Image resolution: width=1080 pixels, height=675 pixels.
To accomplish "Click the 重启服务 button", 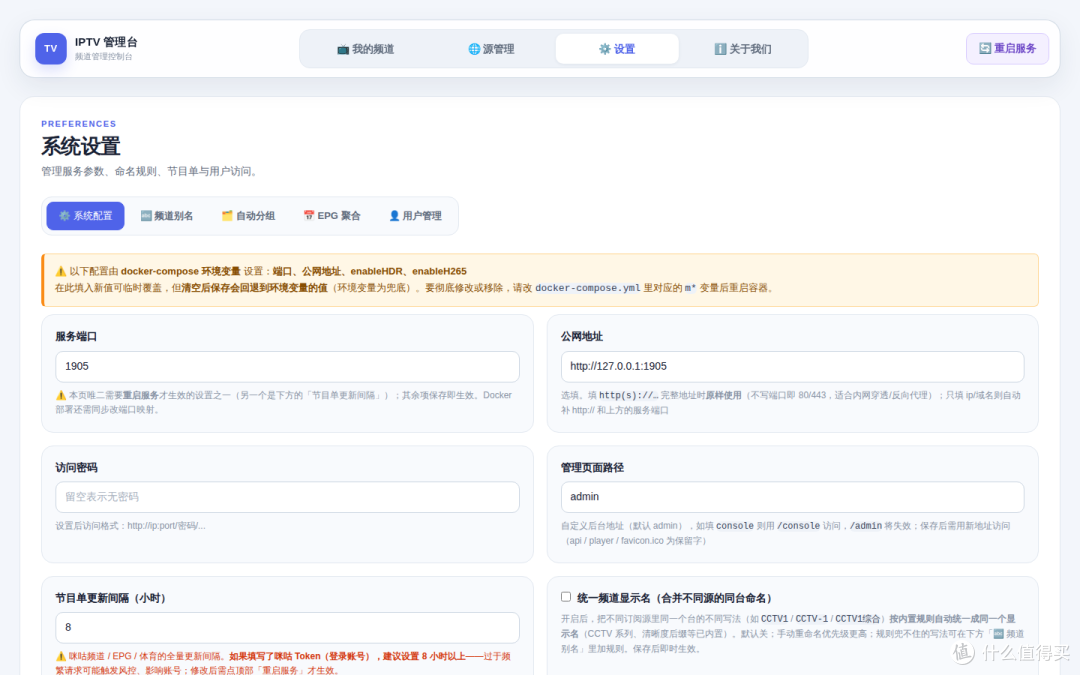I will tap(1007, 49).
